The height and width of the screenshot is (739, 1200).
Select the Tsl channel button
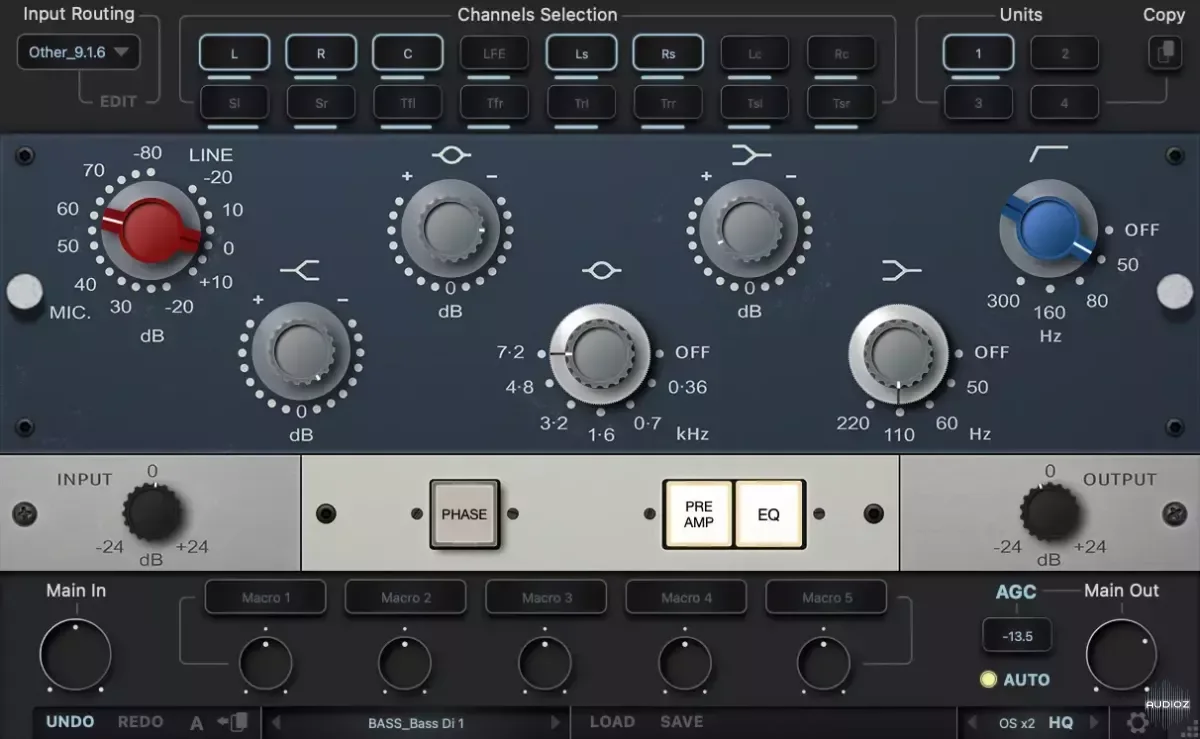755,102
